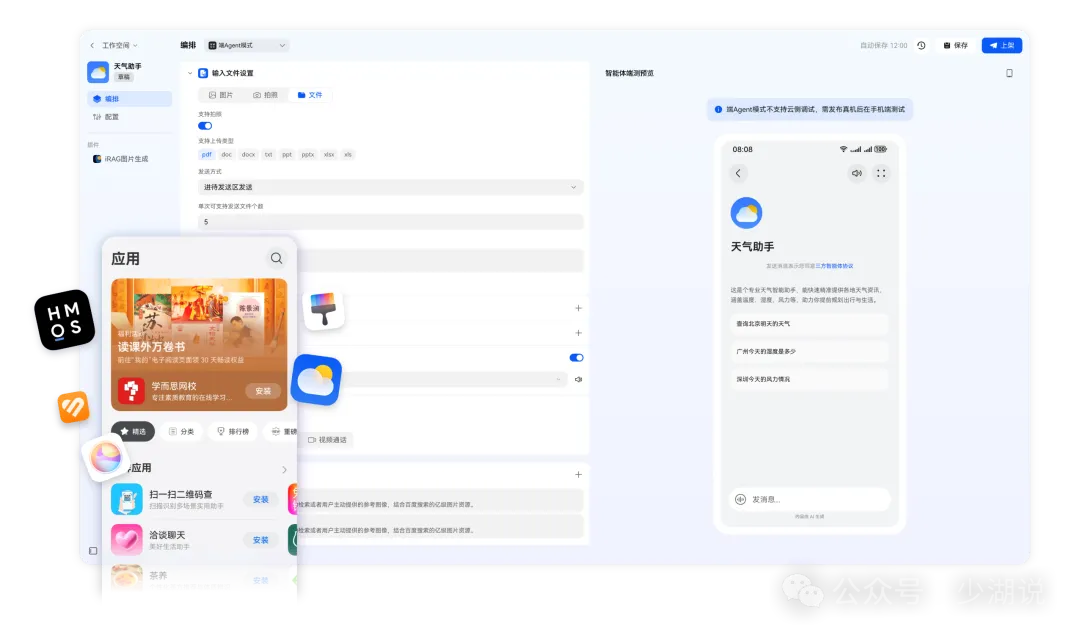The image size is (1080, 635).
Task: Click the phone device icon in preview panel
Action: pos(1010,73)
